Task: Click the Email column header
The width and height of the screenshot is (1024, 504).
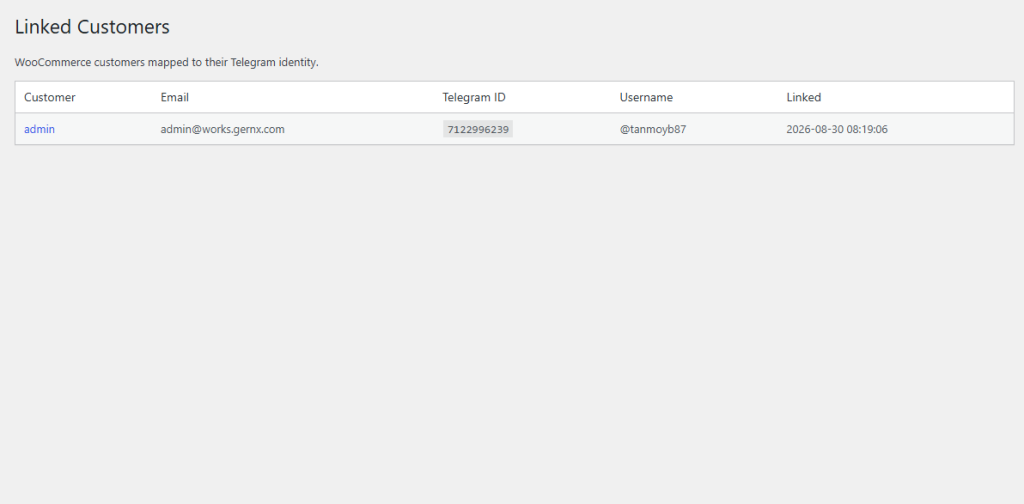Action: pos(174,97)
